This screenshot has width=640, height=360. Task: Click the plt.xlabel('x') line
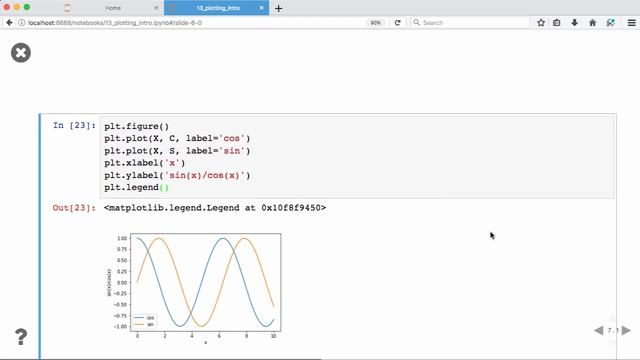(144, 163)
